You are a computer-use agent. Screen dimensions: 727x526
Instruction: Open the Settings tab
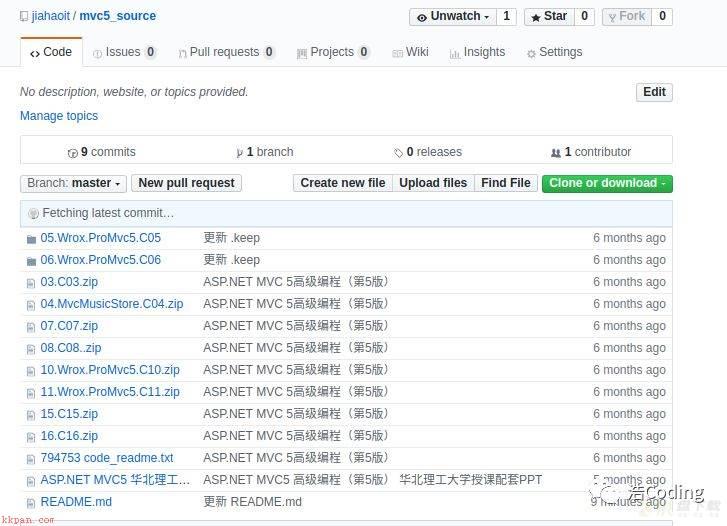[555, 52]
